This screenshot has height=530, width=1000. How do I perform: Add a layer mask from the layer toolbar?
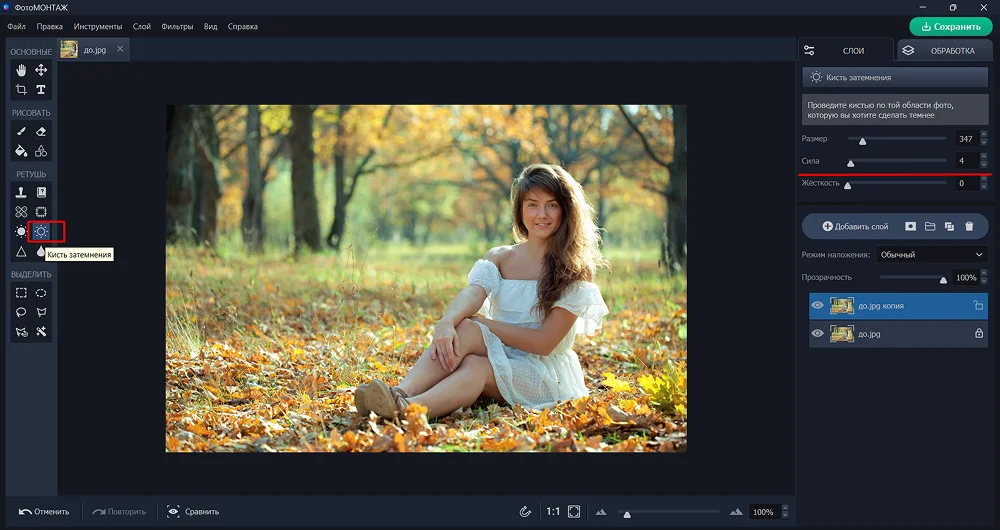coord(910,226)
